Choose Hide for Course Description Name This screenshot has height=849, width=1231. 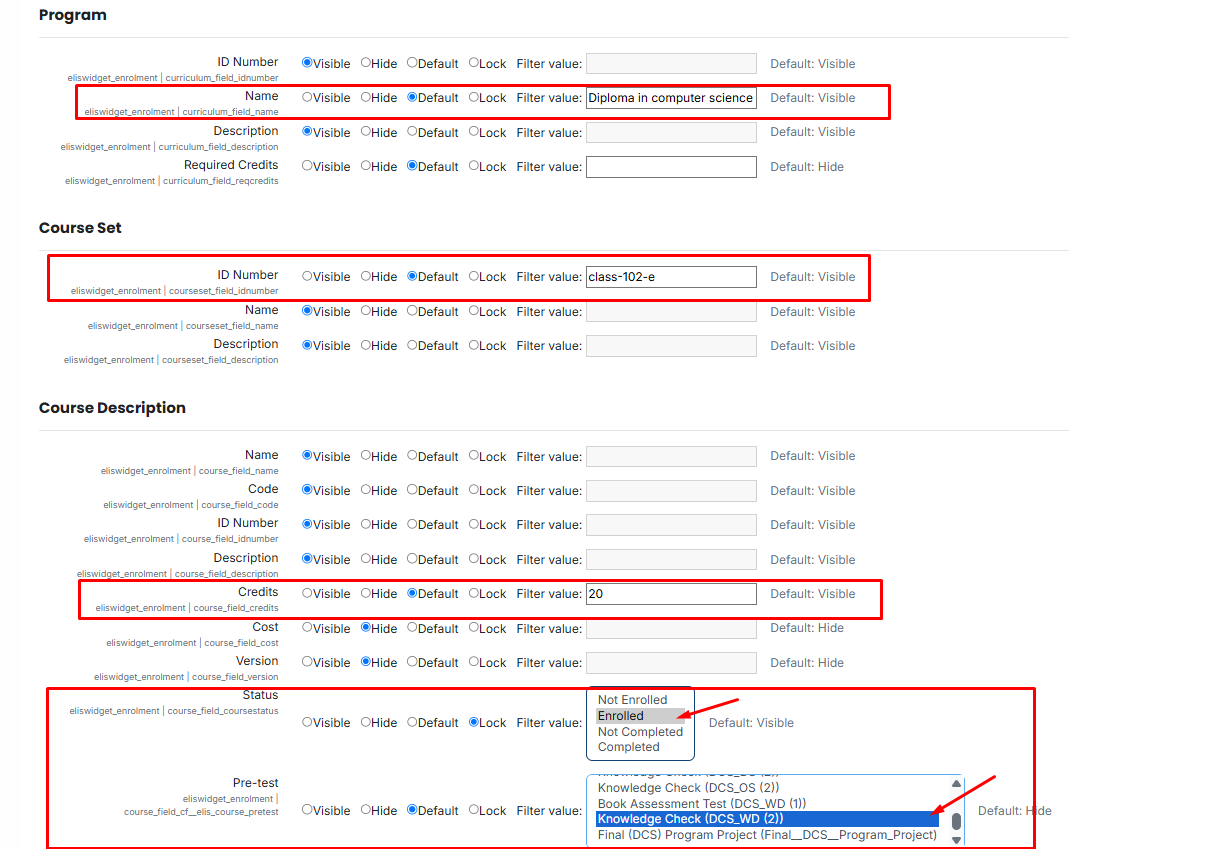366,456
